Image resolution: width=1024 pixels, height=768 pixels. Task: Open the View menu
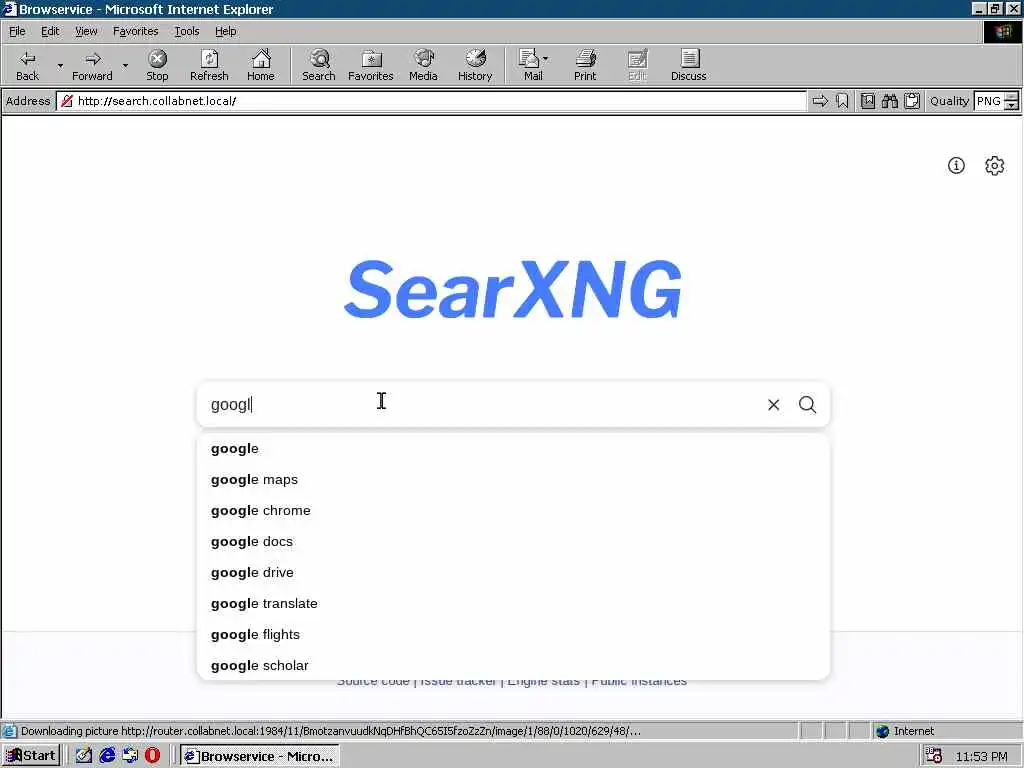tap(86, 31)
